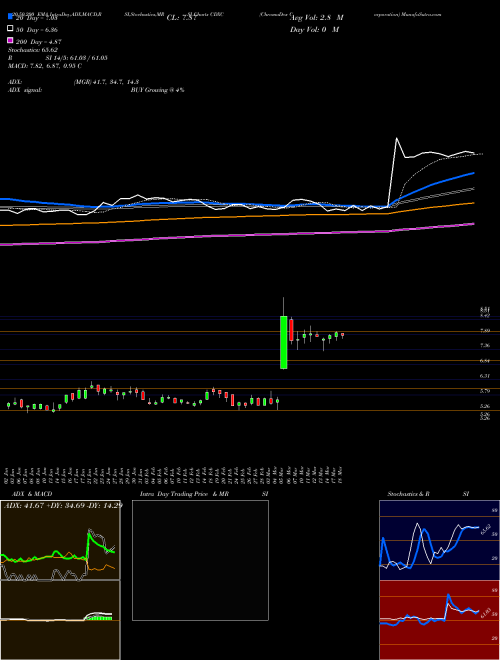Screen dimensions: 500x660
Task: Click the 7.89 price axis label
Action: coord(485,331)
